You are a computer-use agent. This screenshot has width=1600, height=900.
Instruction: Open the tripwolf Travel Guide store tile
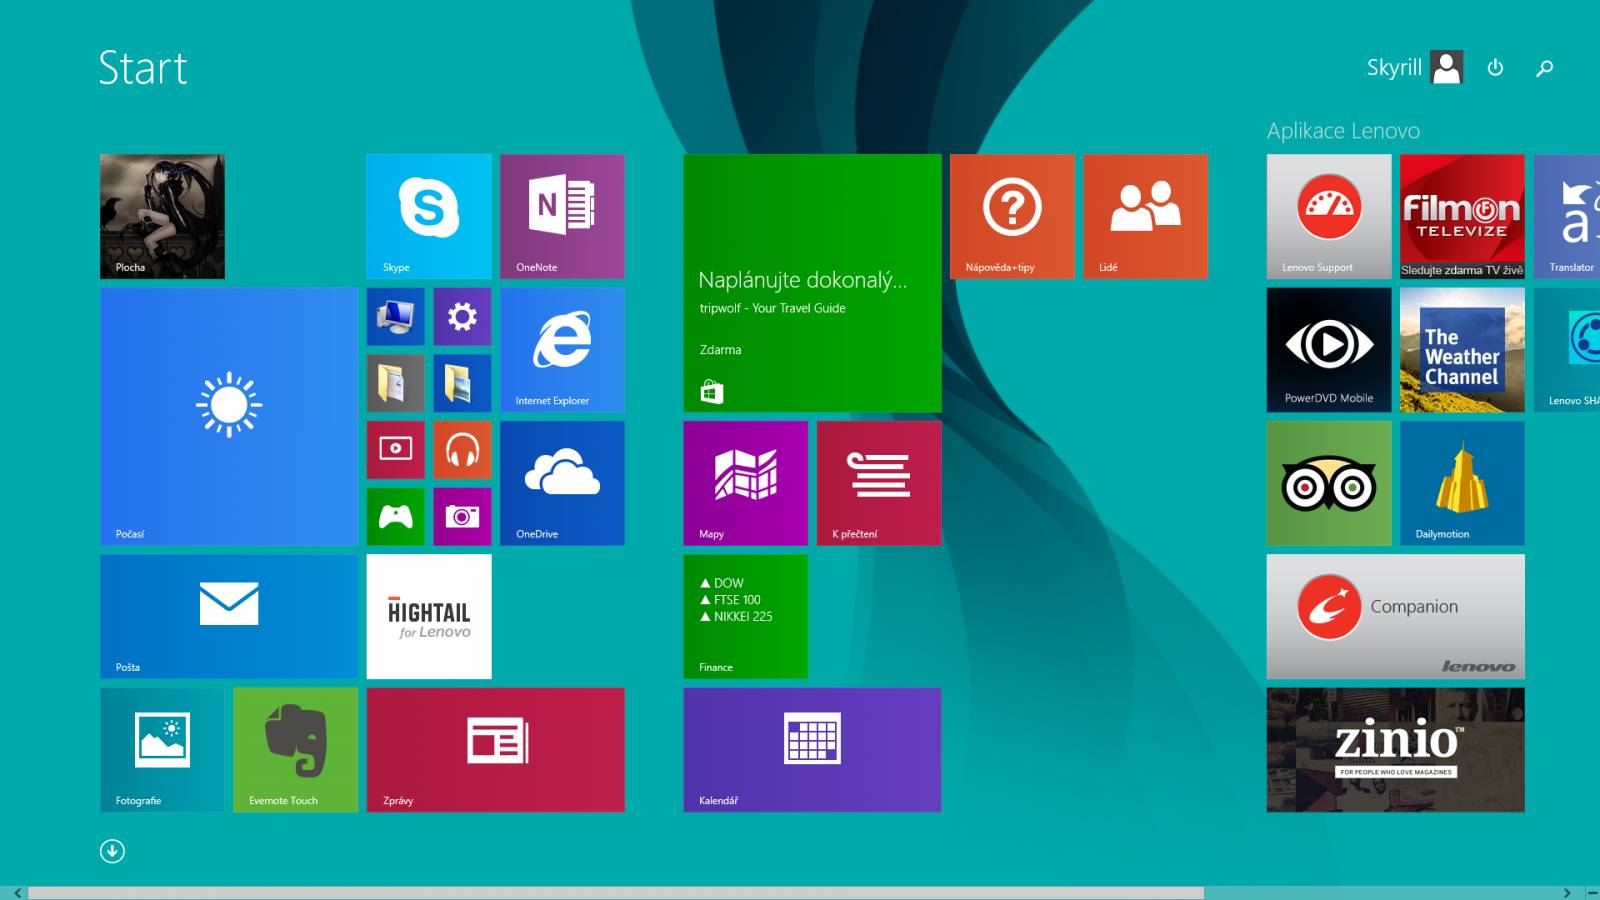click(812, 283)
